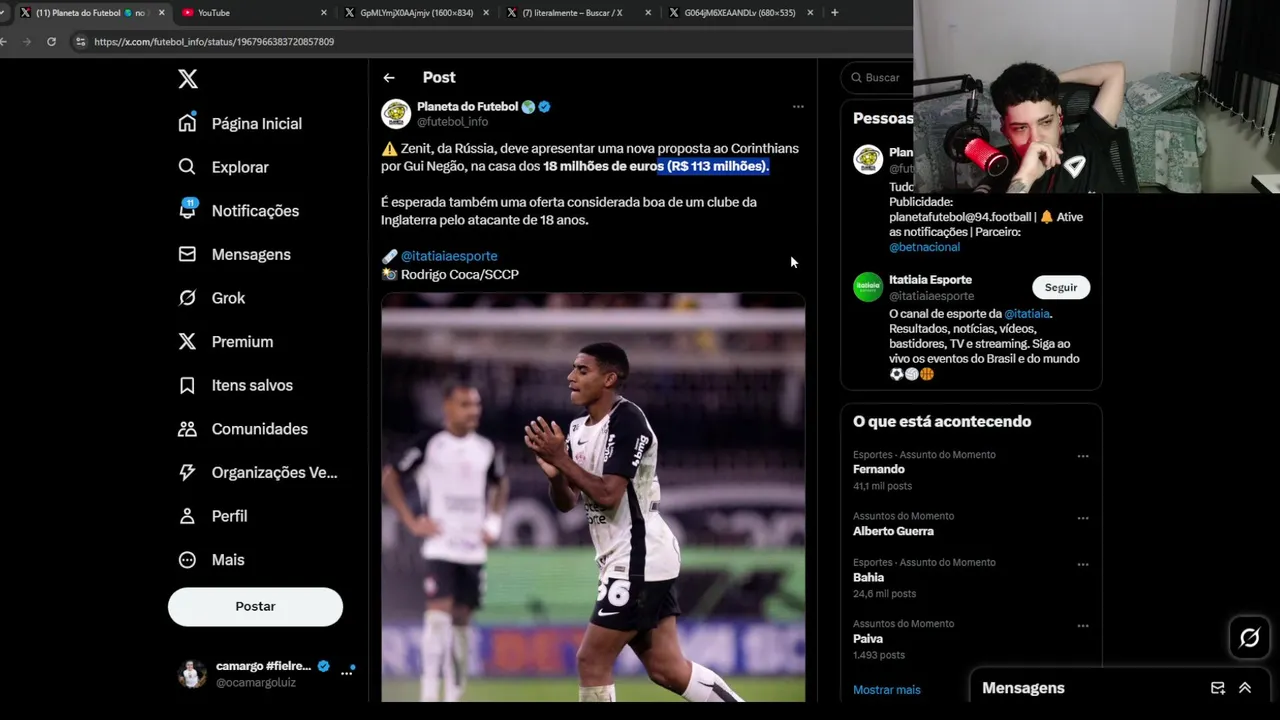The image size is (1280, 720).
Task: Click the Postar button
Action: 255,606
